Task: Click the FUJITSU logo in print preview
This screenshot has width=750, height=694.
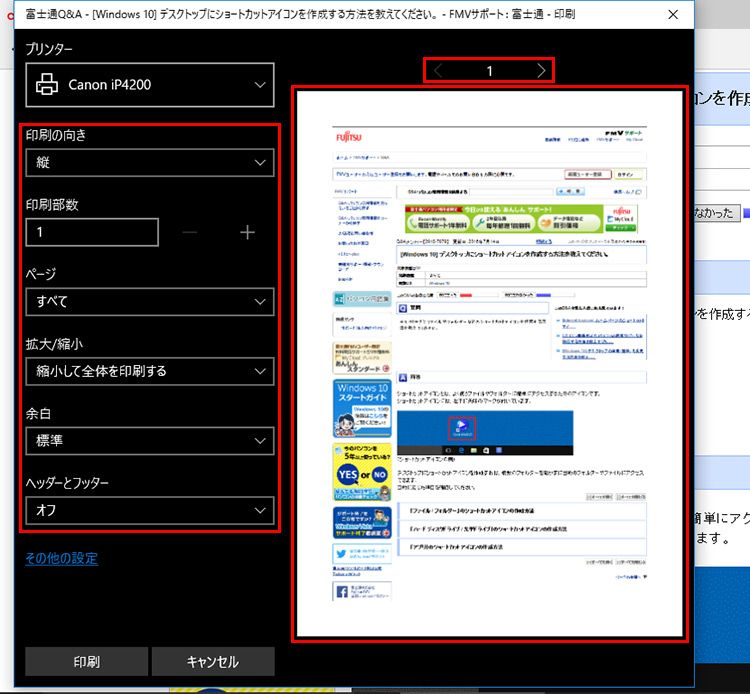Action: pos(352,137)
